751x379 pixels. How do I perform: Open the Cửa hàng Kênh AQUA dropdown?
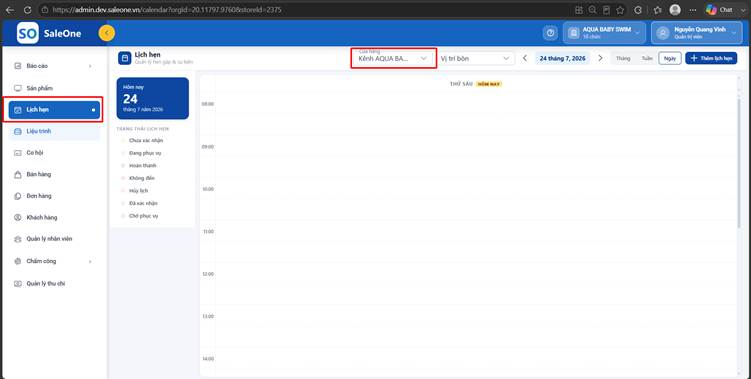click(x=393, y=58)
